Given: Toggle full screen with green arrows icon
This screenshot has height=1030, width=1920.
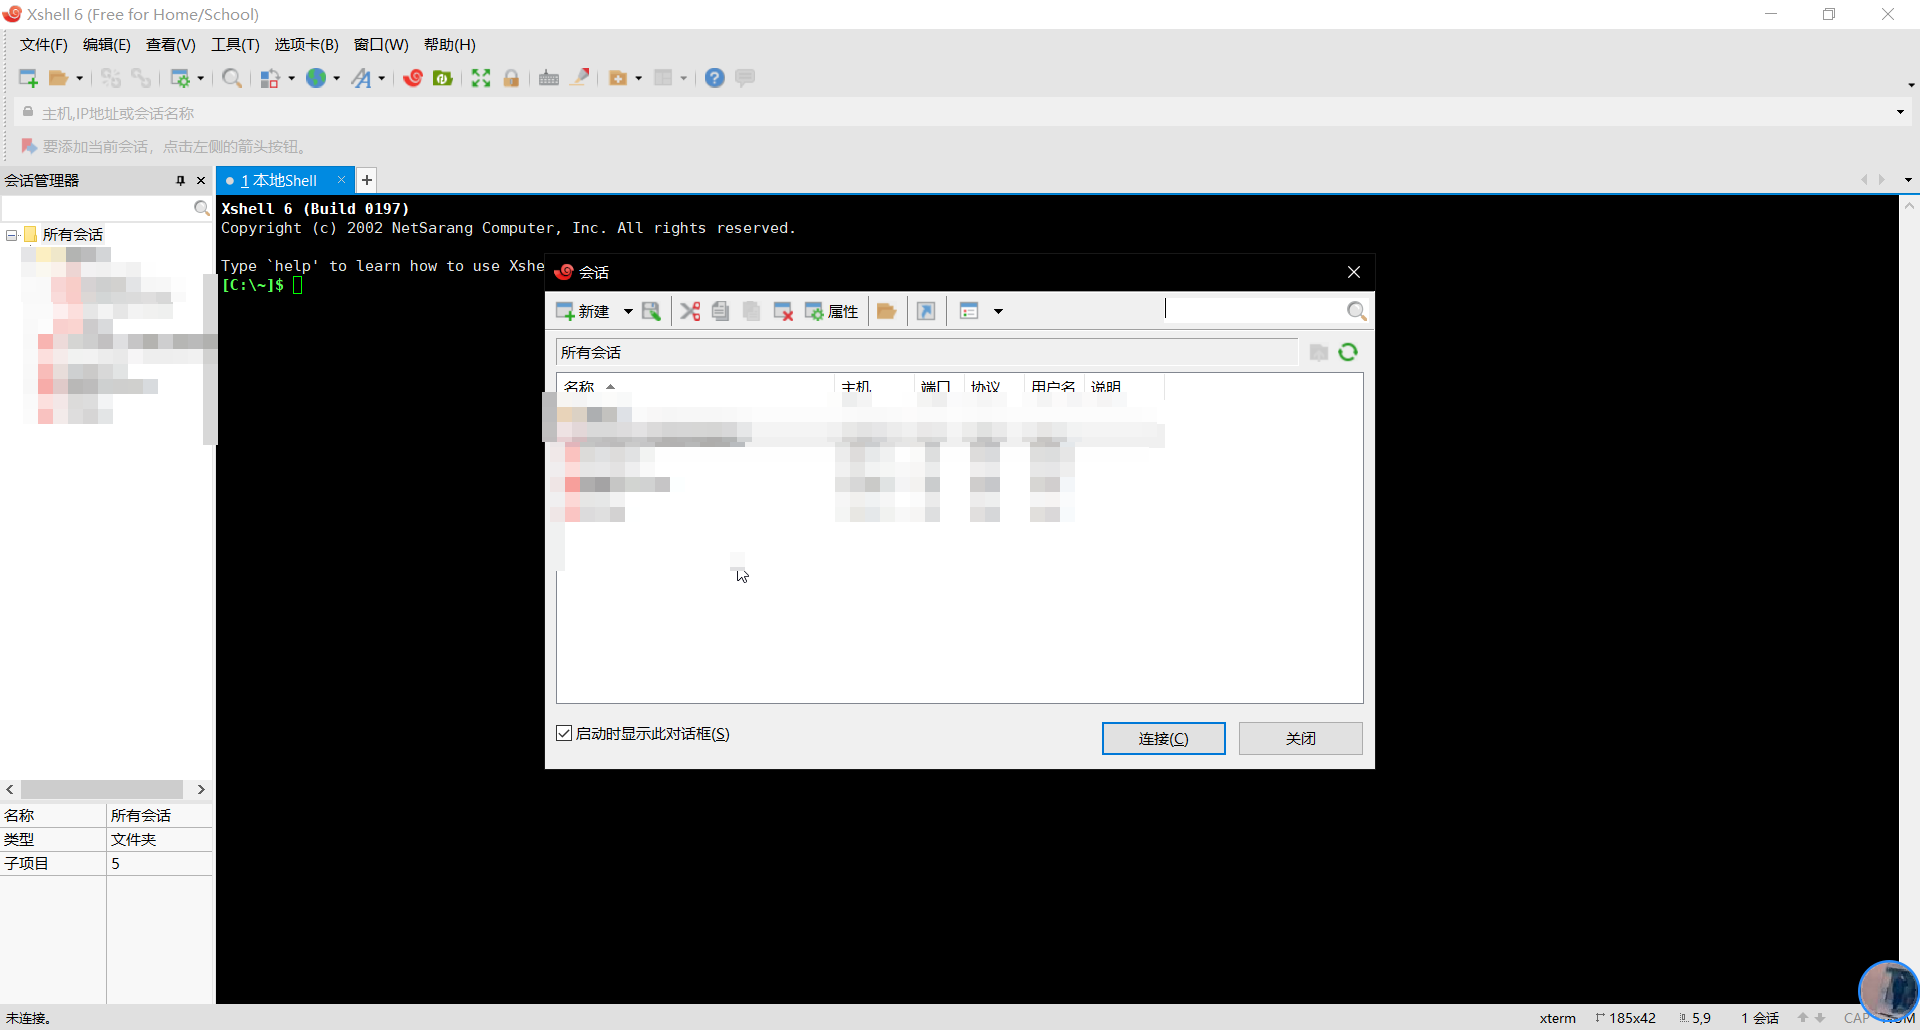Looking at the screenshot, I should point(481,78).
